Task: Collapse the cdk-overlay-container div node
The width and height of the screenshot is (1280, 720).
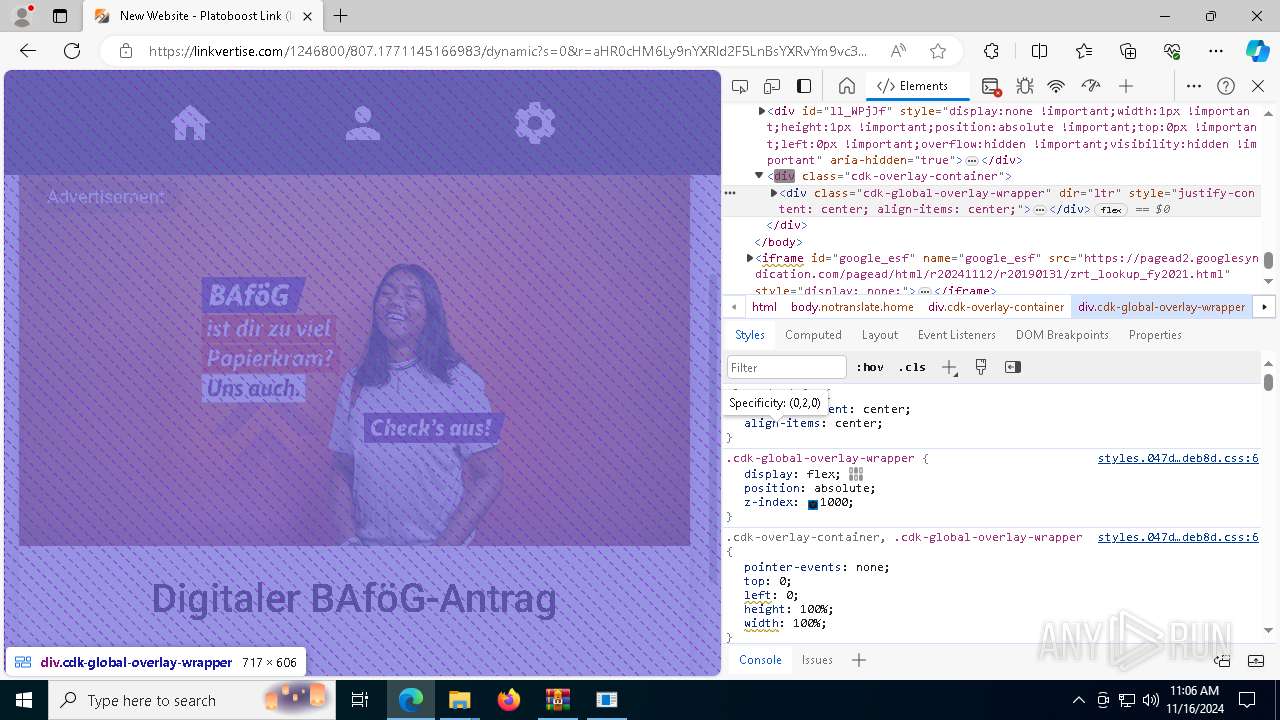Action: (x=760, y=176)
